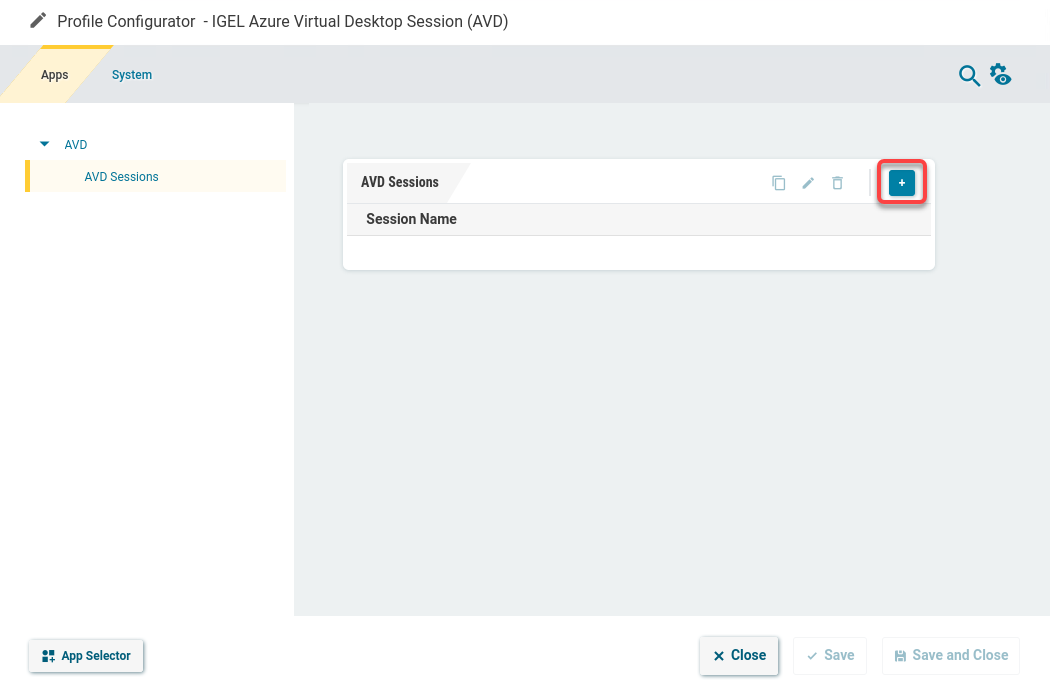Click the Session Name column header
Image resolution: width=1050 pixels, height=694 pixels.
[411, 219]
